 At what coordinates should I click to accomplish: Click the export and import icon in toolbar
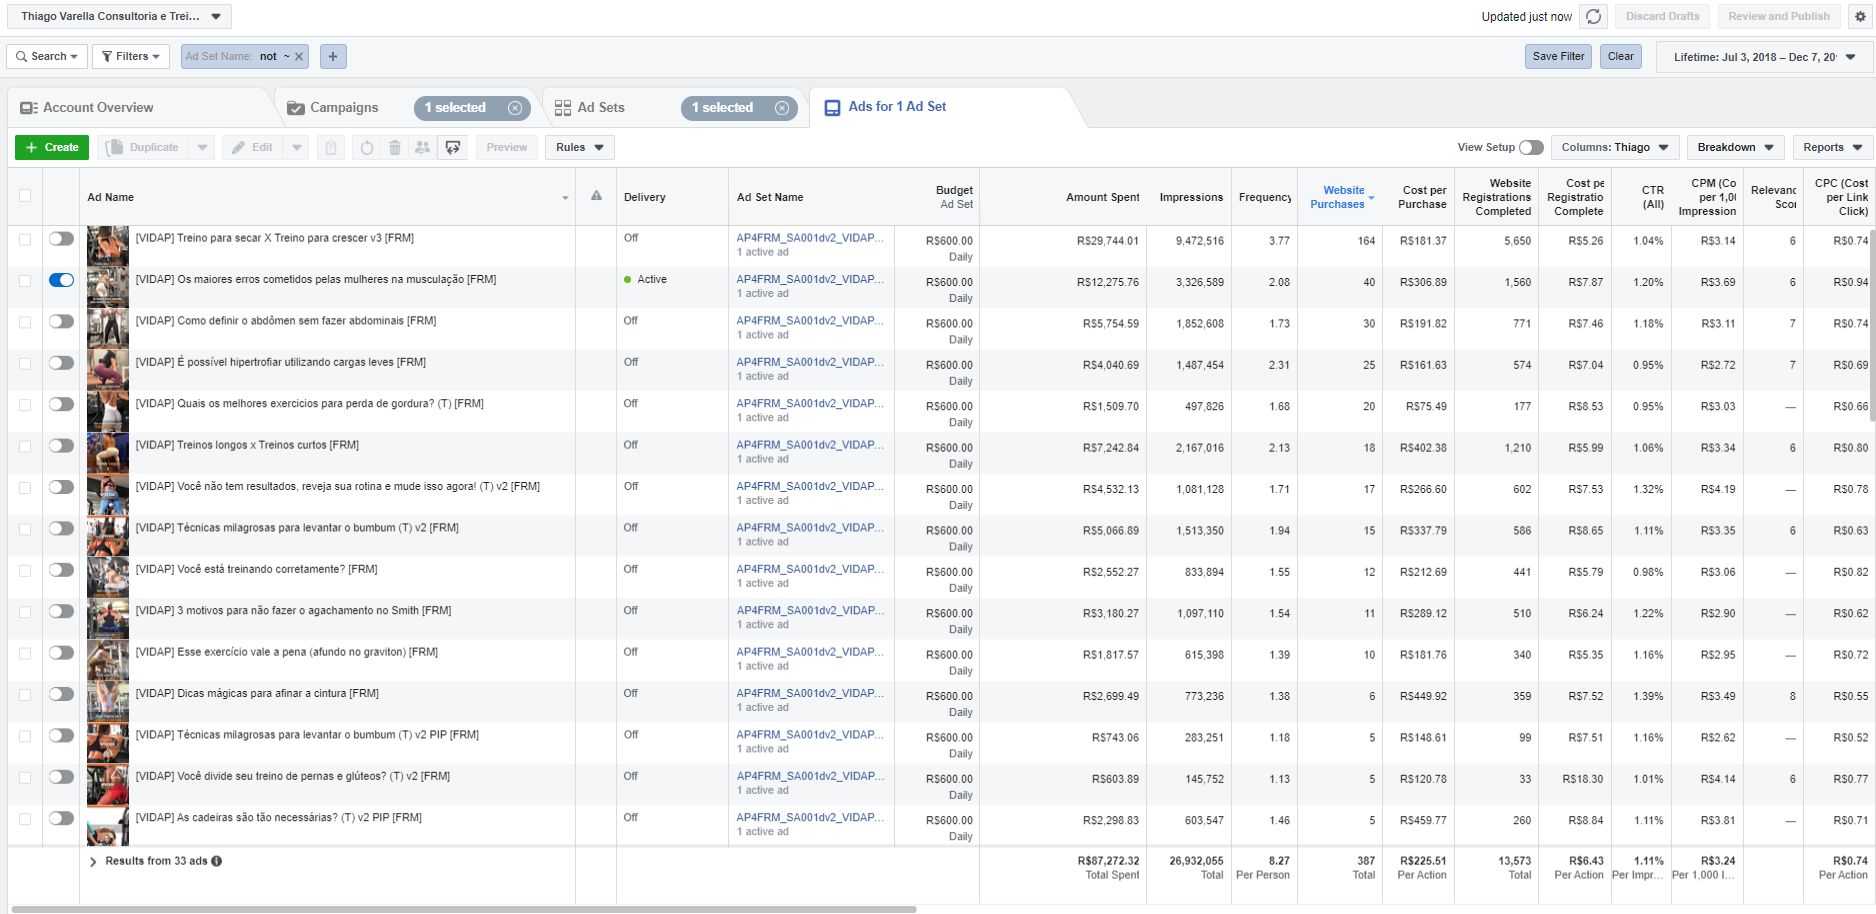[x=453, y=147]
